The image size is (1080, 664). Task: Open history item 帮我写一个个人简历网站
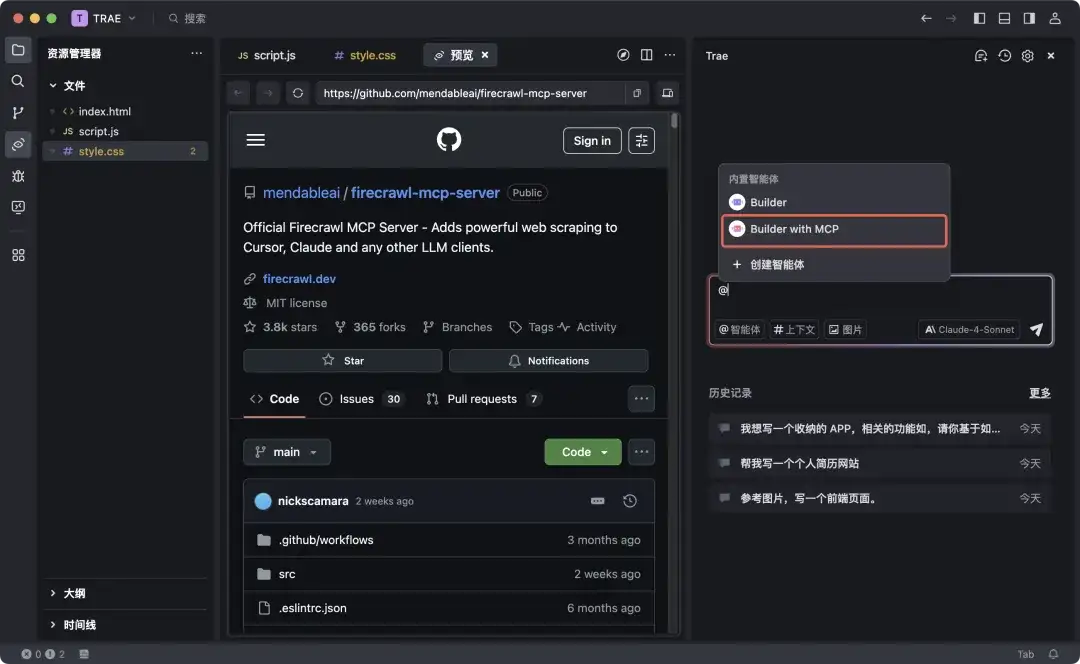880,464
